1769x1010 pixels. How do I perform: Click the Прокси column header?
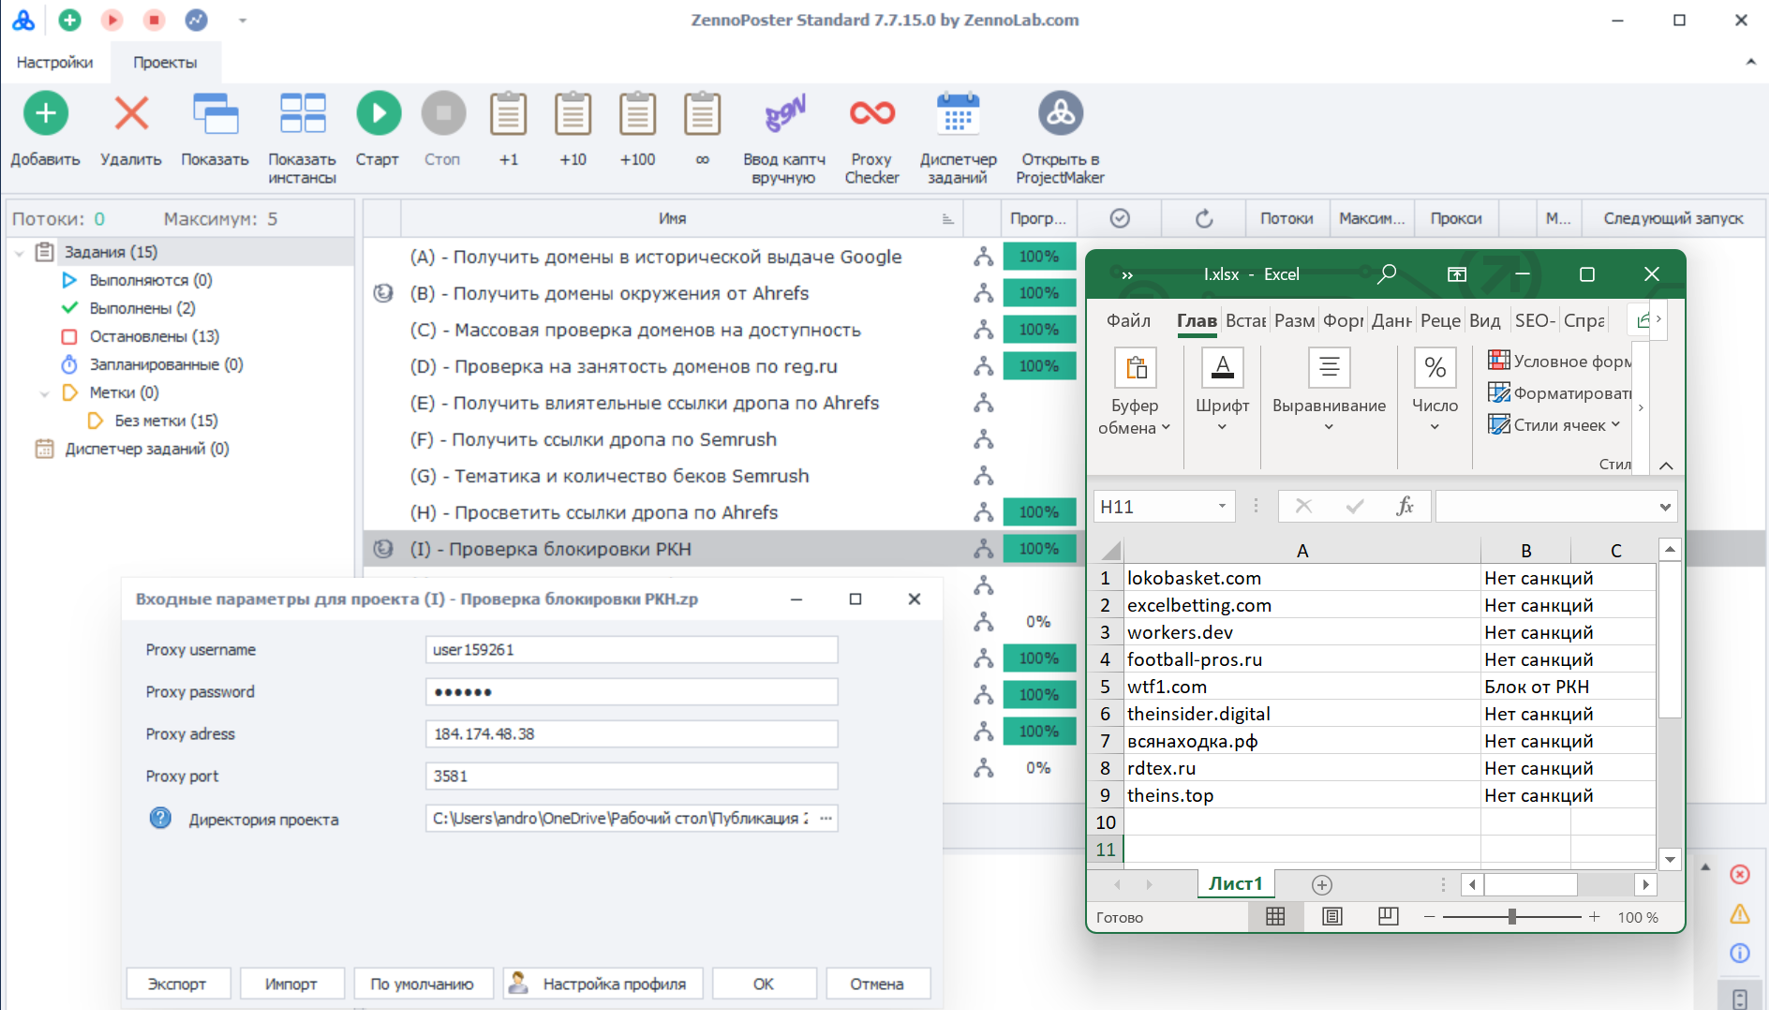coord(1455,219)
